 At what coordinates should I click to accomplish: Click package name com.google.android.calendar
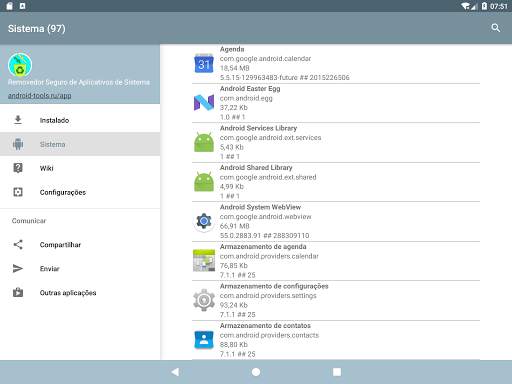point(265,59)
